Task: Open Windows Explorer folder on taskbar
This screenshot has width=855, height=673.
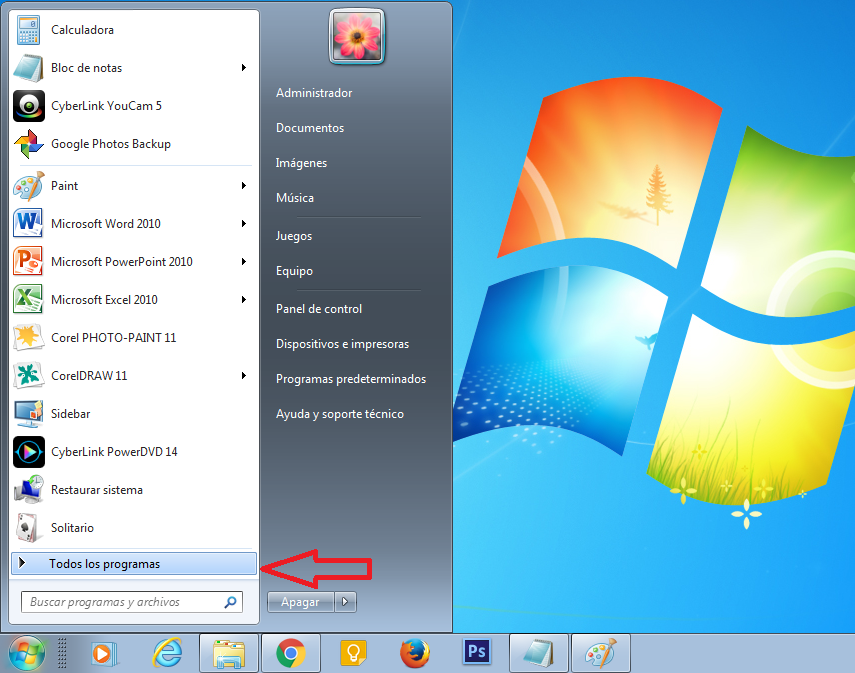Action: pyautogui.click(x=229, y=653)
